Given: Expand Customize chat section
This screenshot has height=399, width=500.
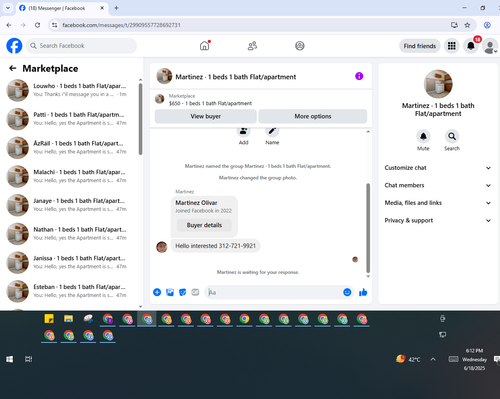Looking at the screenshot, I should coord(438,168).
